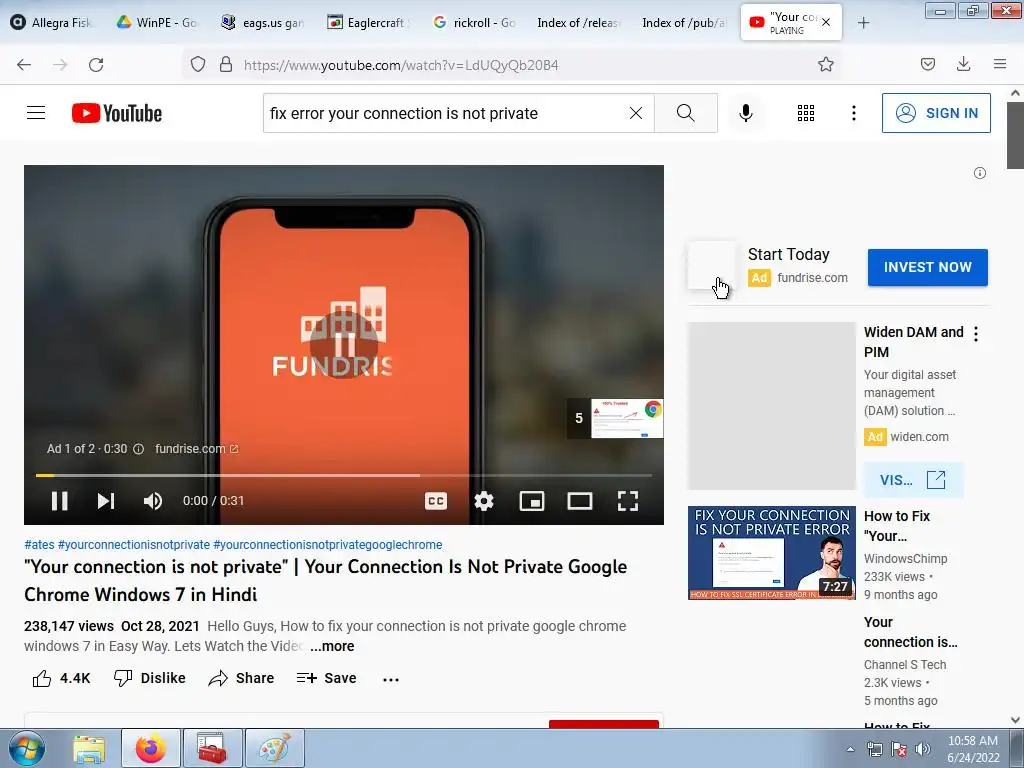The width and height of the screenshot is (1024, 768).
Task: Open the Paint taskbar application
Action: tap(275, 748)
